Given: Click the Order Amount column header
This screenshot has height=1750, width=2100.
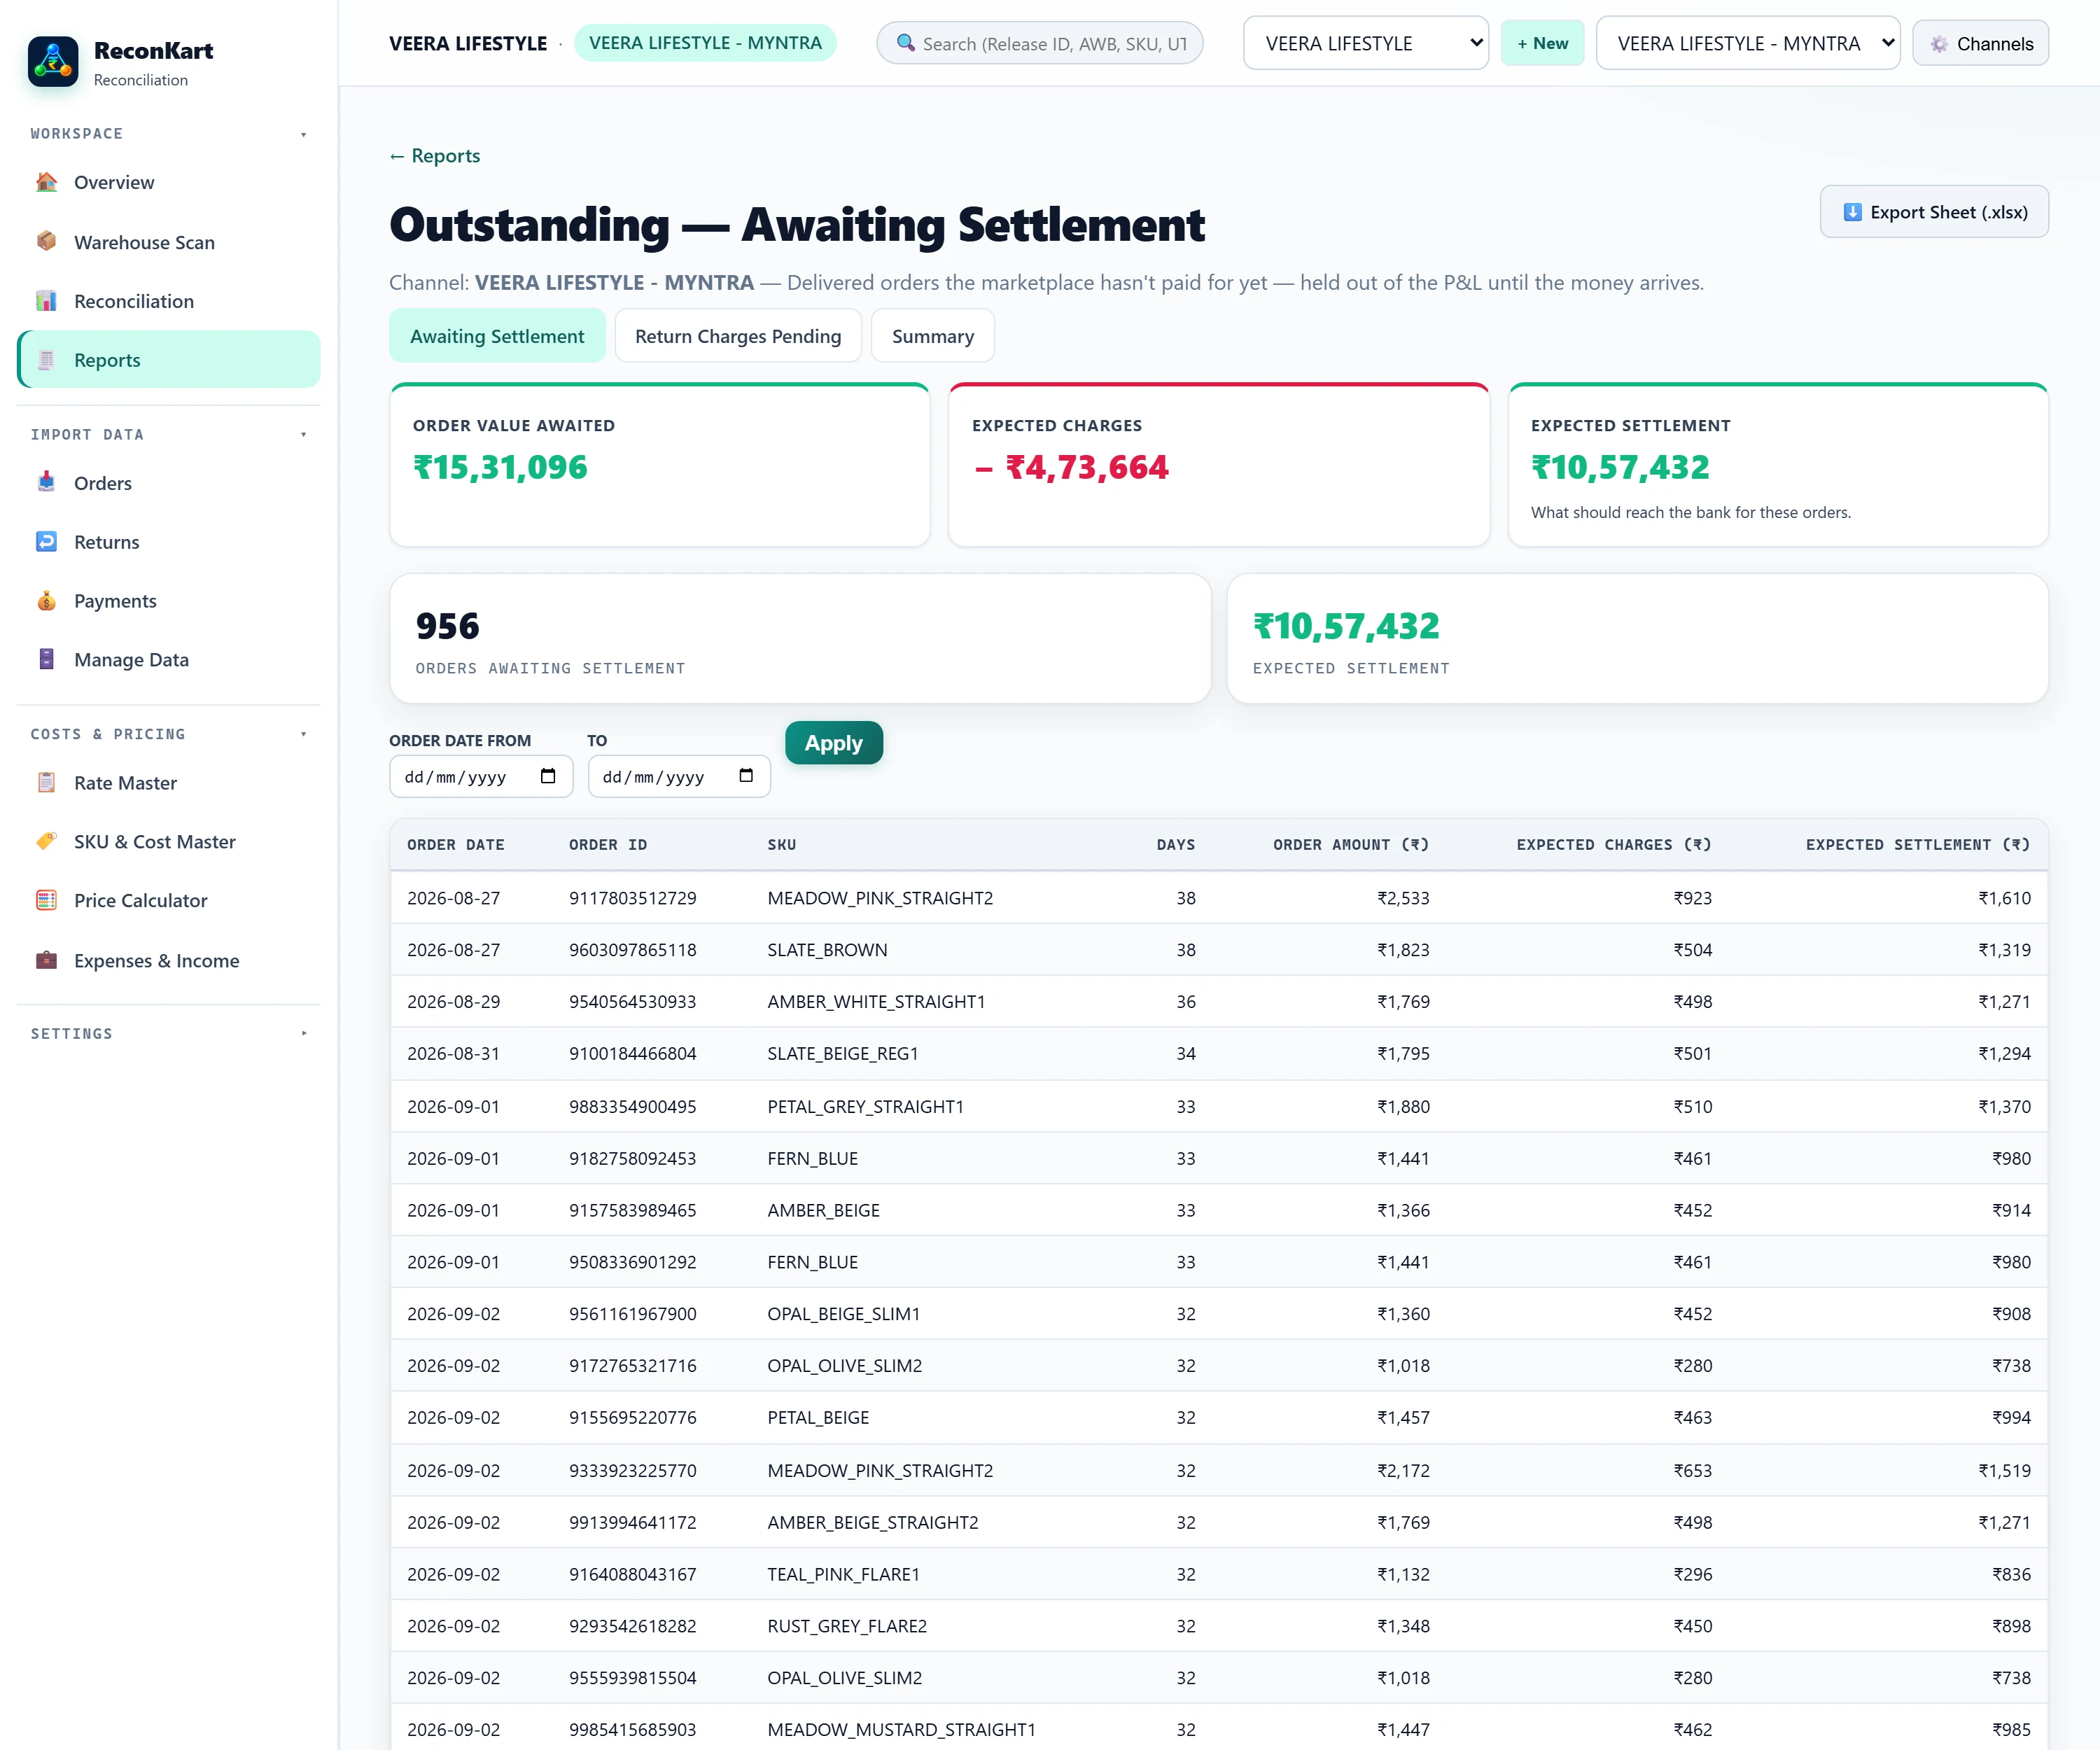Looking at the screenshot, I should coord(1350,845).
